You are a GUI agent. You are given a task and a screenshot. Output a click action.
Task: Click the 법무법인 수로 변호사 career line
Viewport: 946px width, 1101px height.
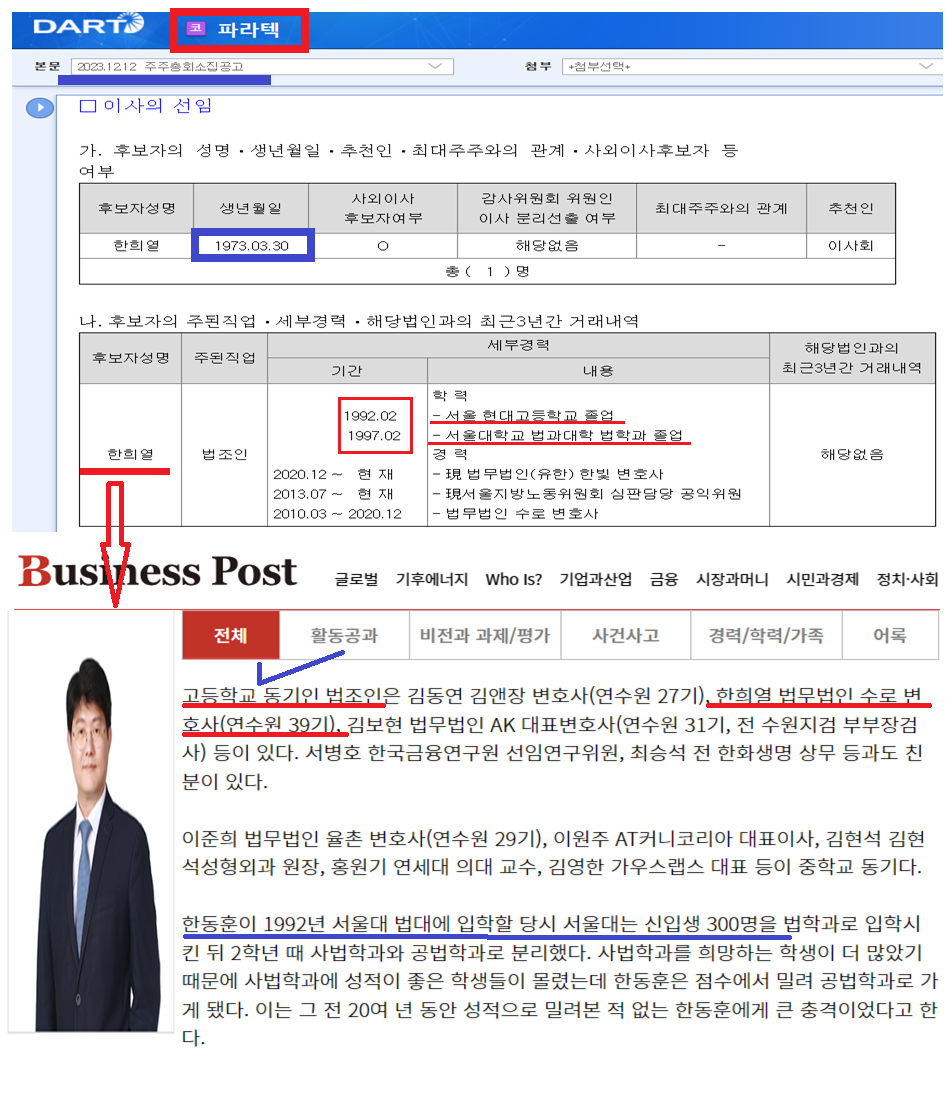click(515, 513)
